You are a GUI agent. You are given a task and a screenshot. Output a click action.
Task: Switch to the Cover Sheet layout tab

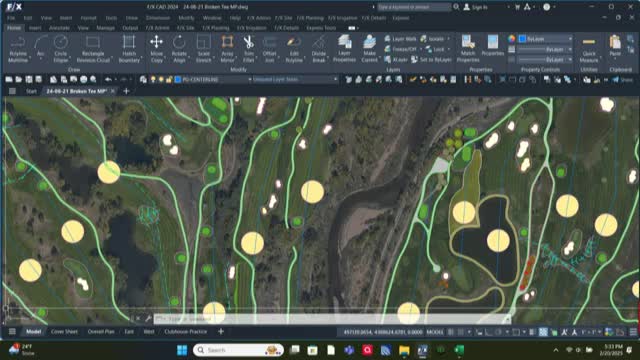(x=64, y=332)
